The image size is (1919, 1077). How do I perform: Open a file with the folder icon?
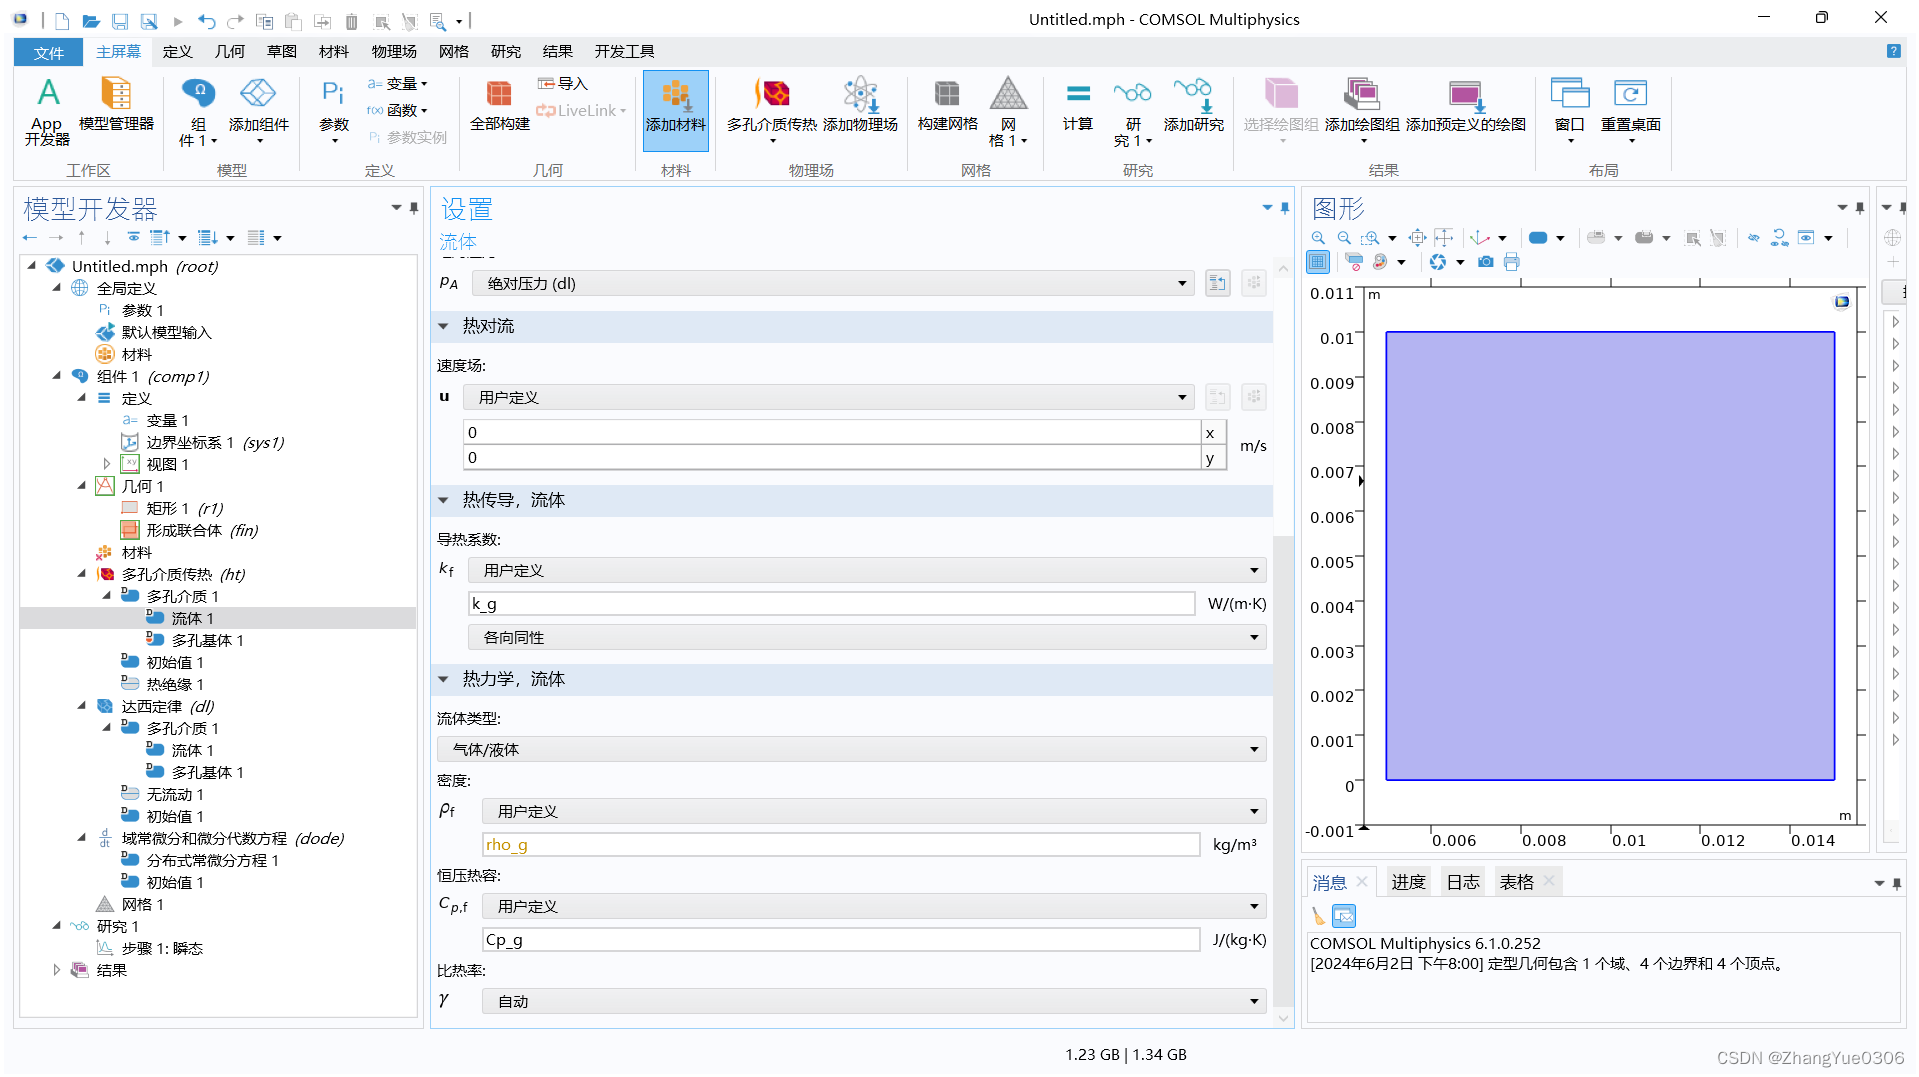(91, 20)
